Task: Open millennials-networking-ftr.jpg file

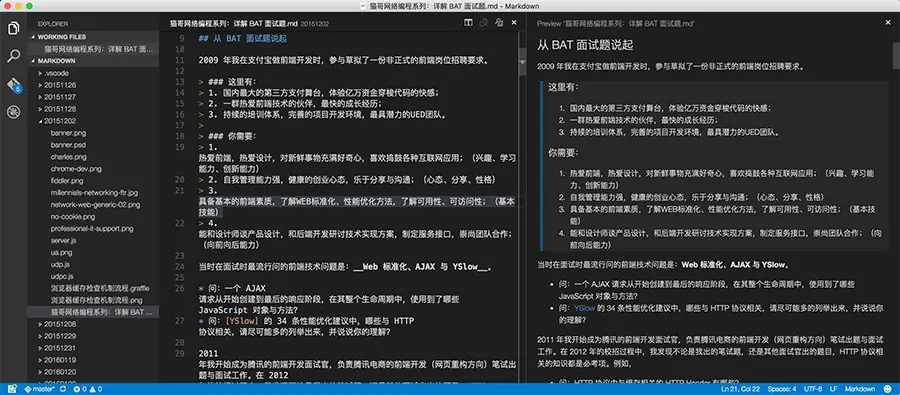Action: click(x=94, y=193)
